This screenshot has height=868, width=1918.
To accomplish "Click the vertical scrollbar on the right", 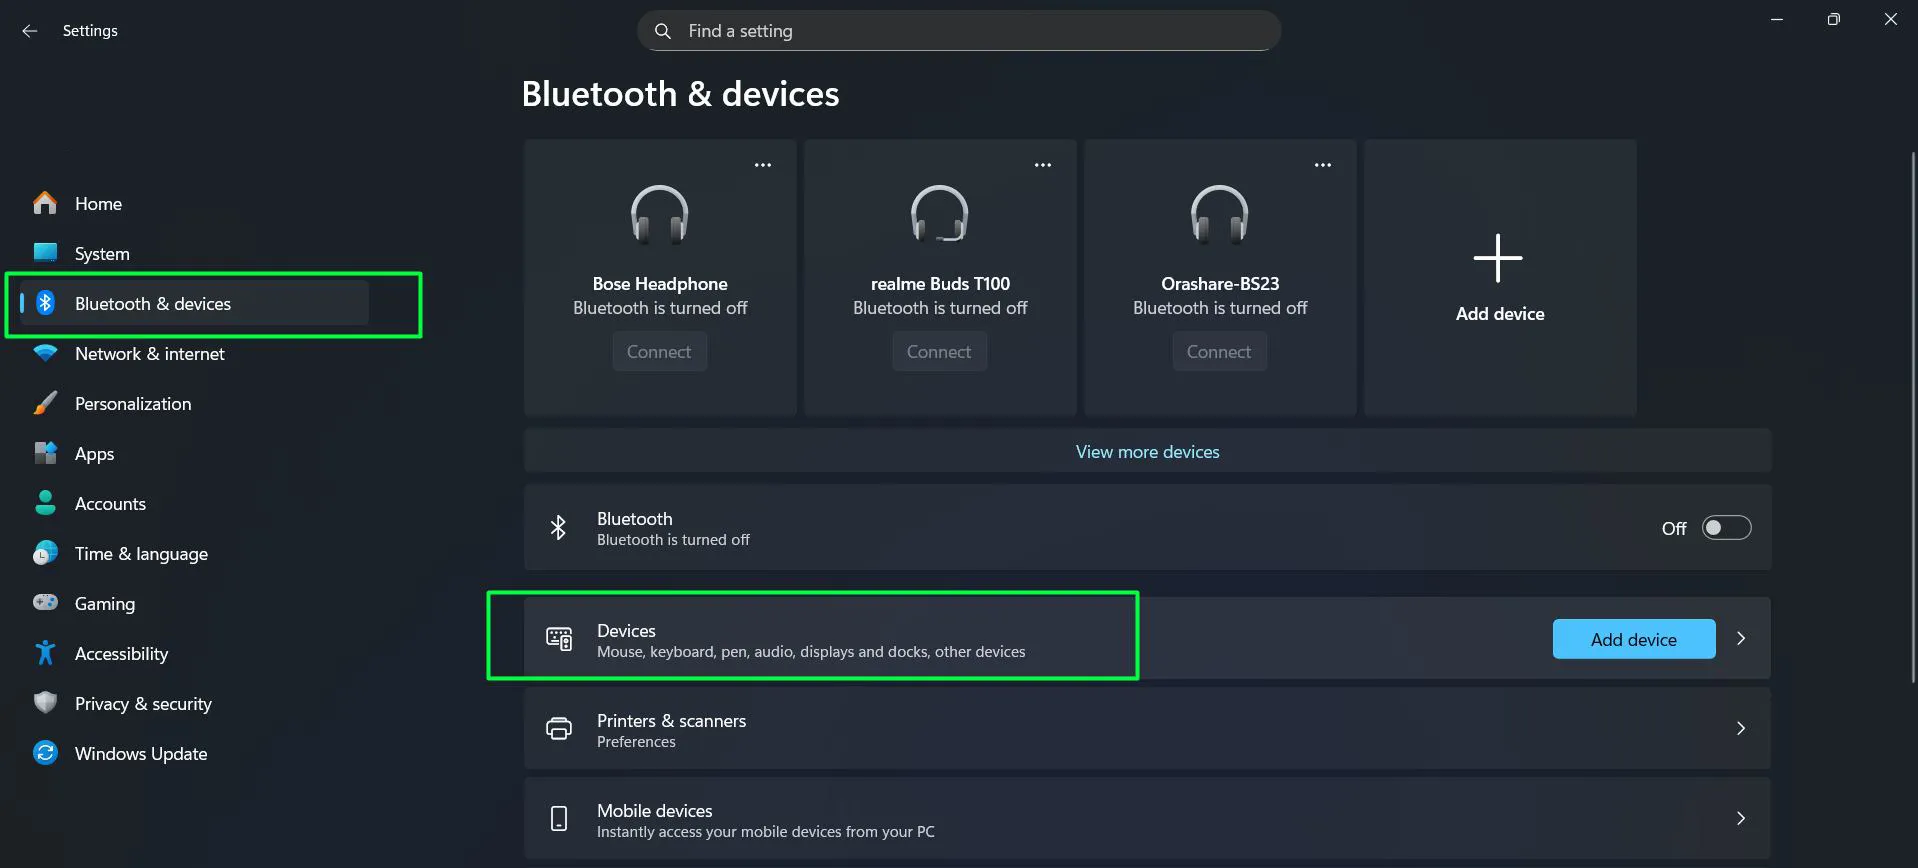I will click(x=1912, y=416).
